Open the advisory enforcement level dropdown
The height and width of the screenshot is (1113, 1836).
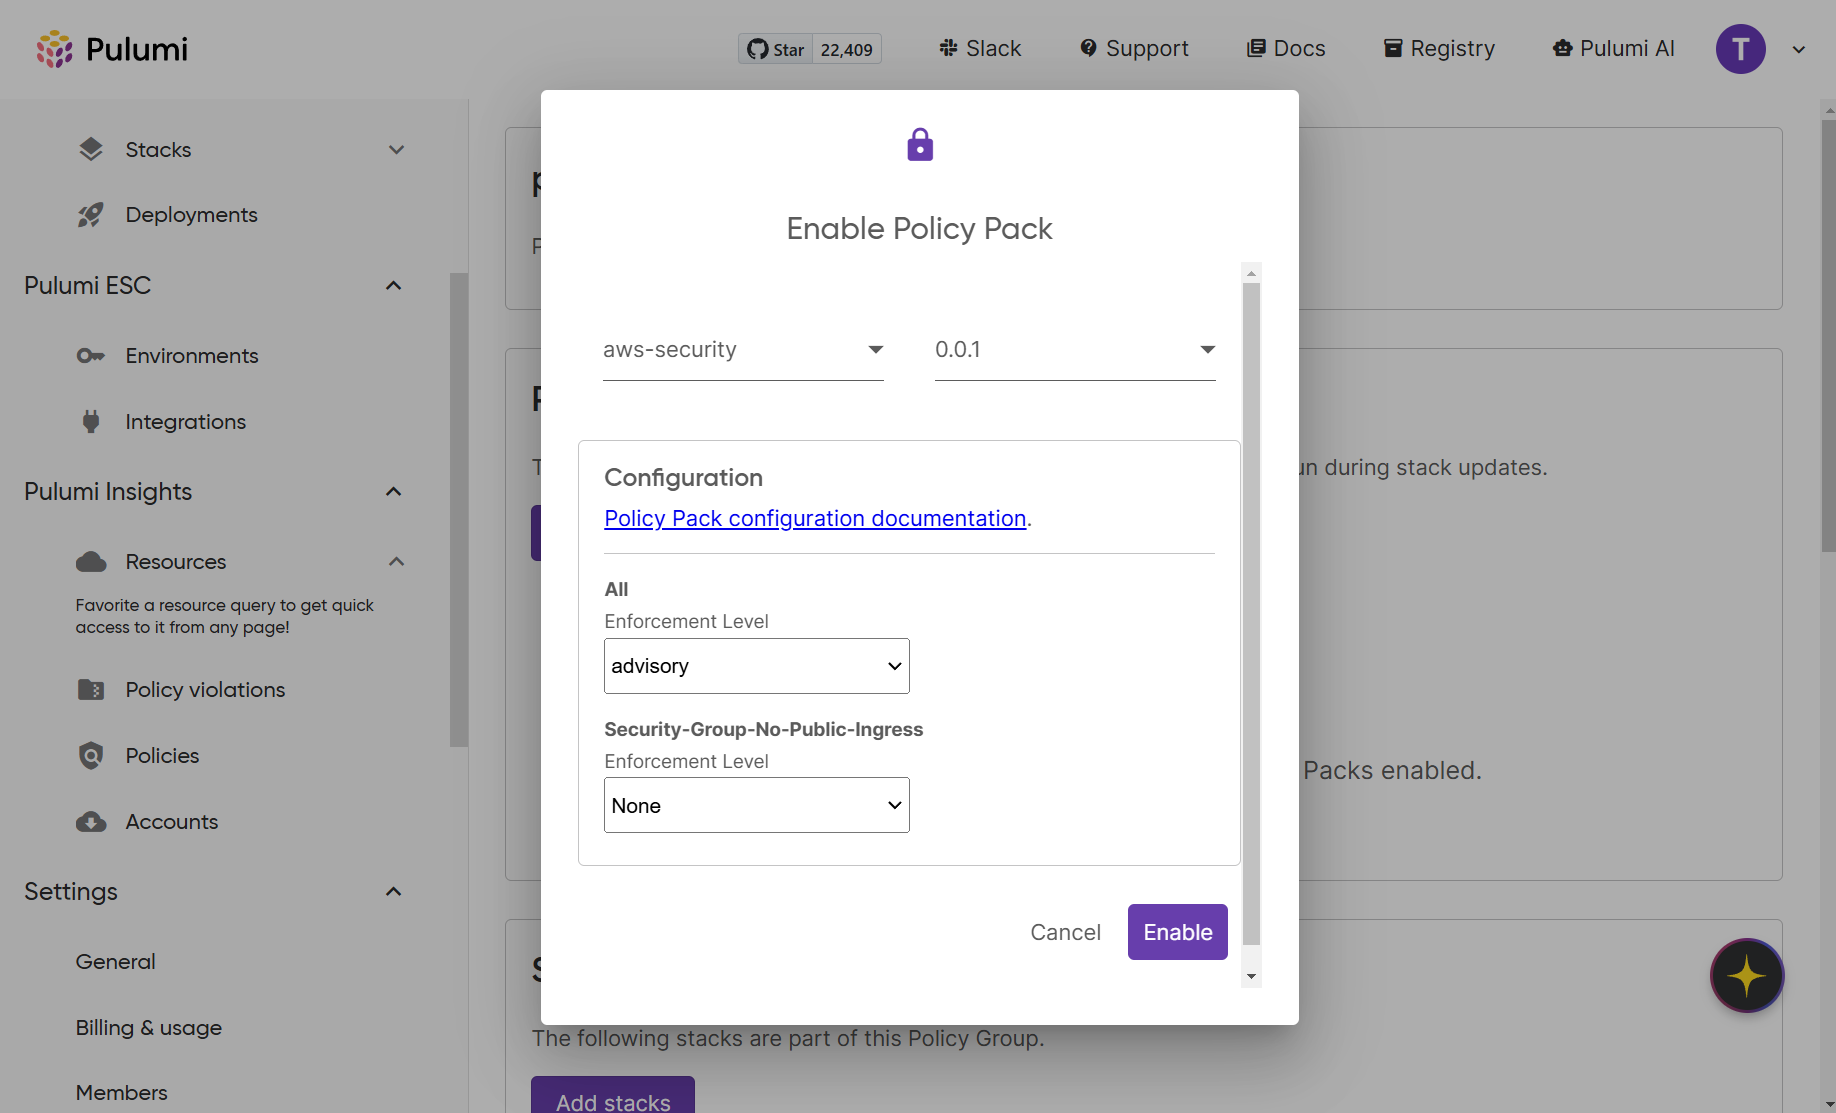tap(756, 666)
